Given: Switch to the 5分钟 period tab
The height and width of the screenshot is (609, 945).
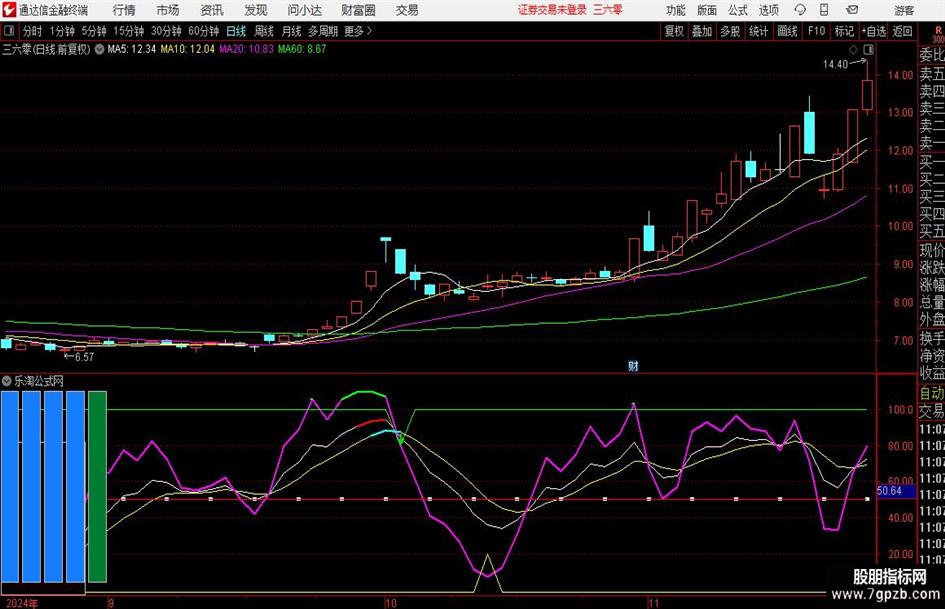Looking at the screenshot, I should pos(94,31).
